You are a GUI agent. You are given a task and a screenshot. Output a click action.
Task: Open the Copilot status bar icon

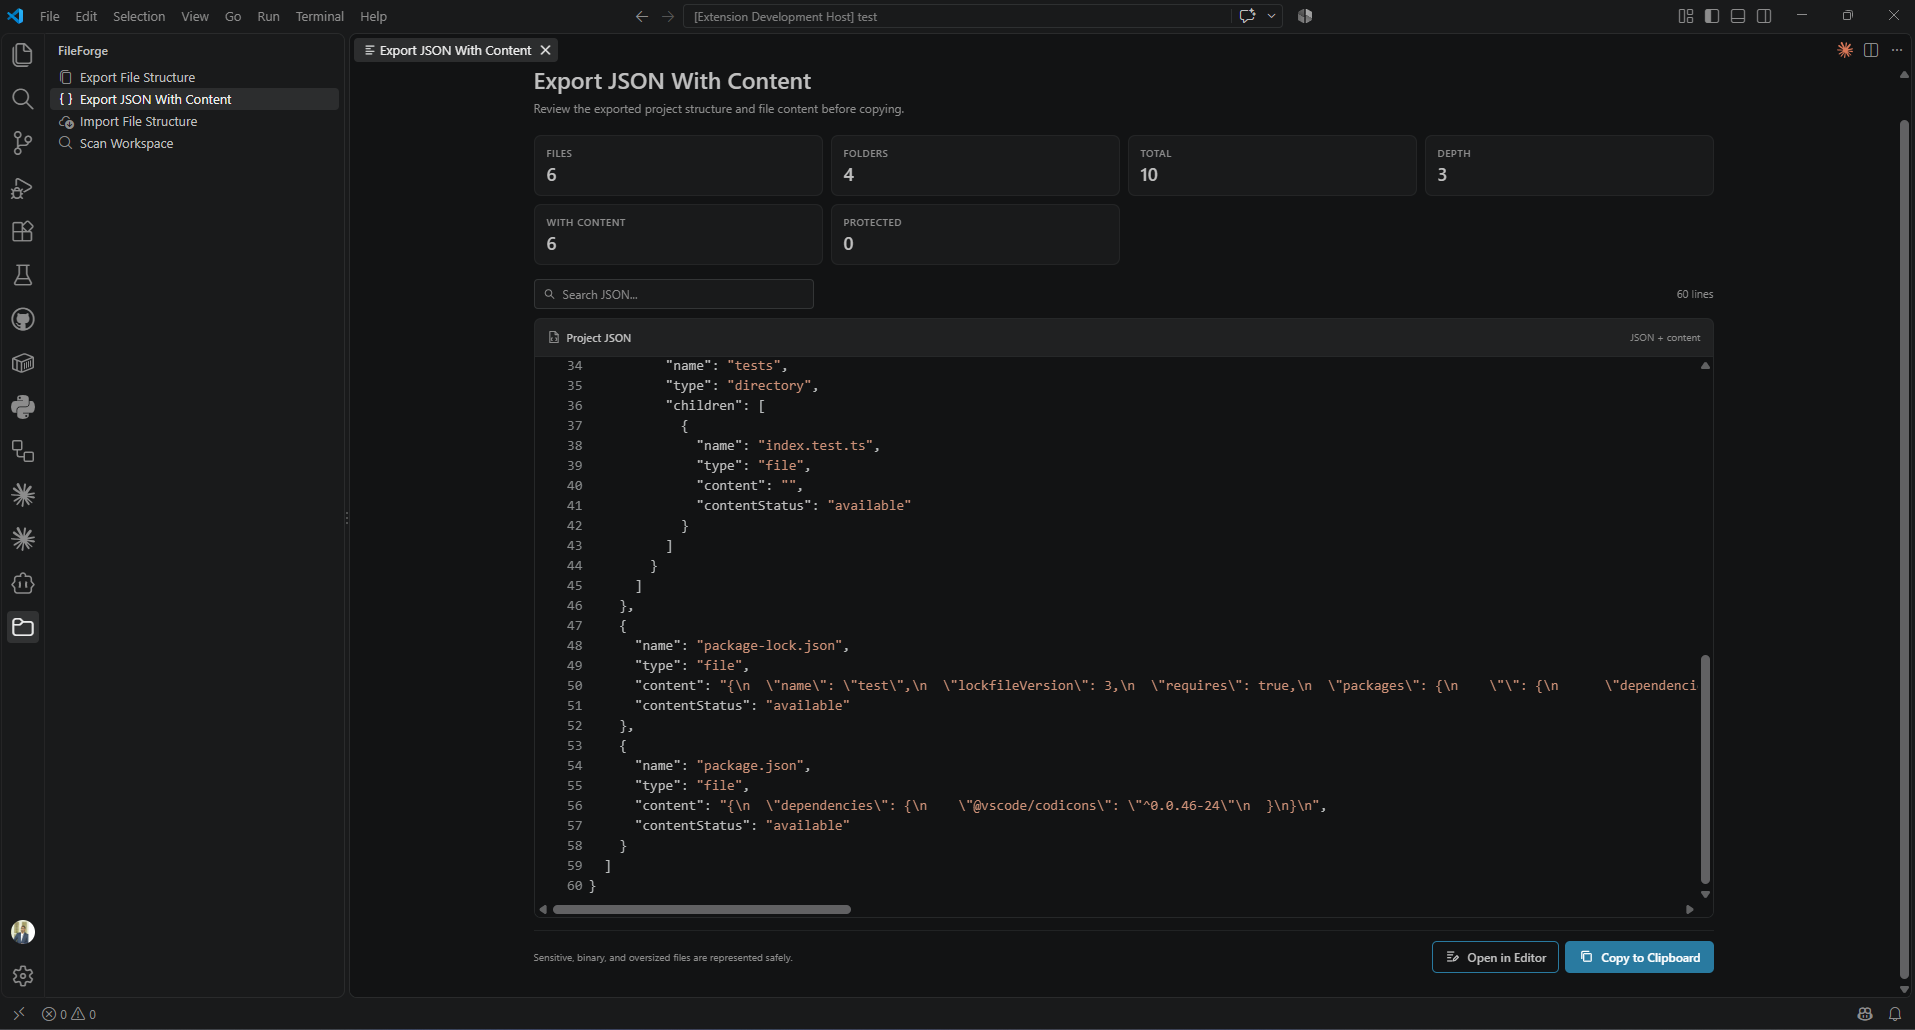click(x=1865, y=1014)
